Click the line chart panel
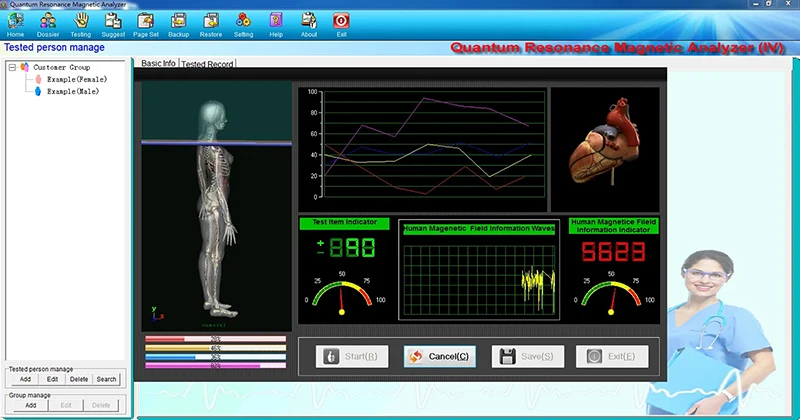Image resolution: width=800 pixels, height=420 pixels. [x=423, y=150]
